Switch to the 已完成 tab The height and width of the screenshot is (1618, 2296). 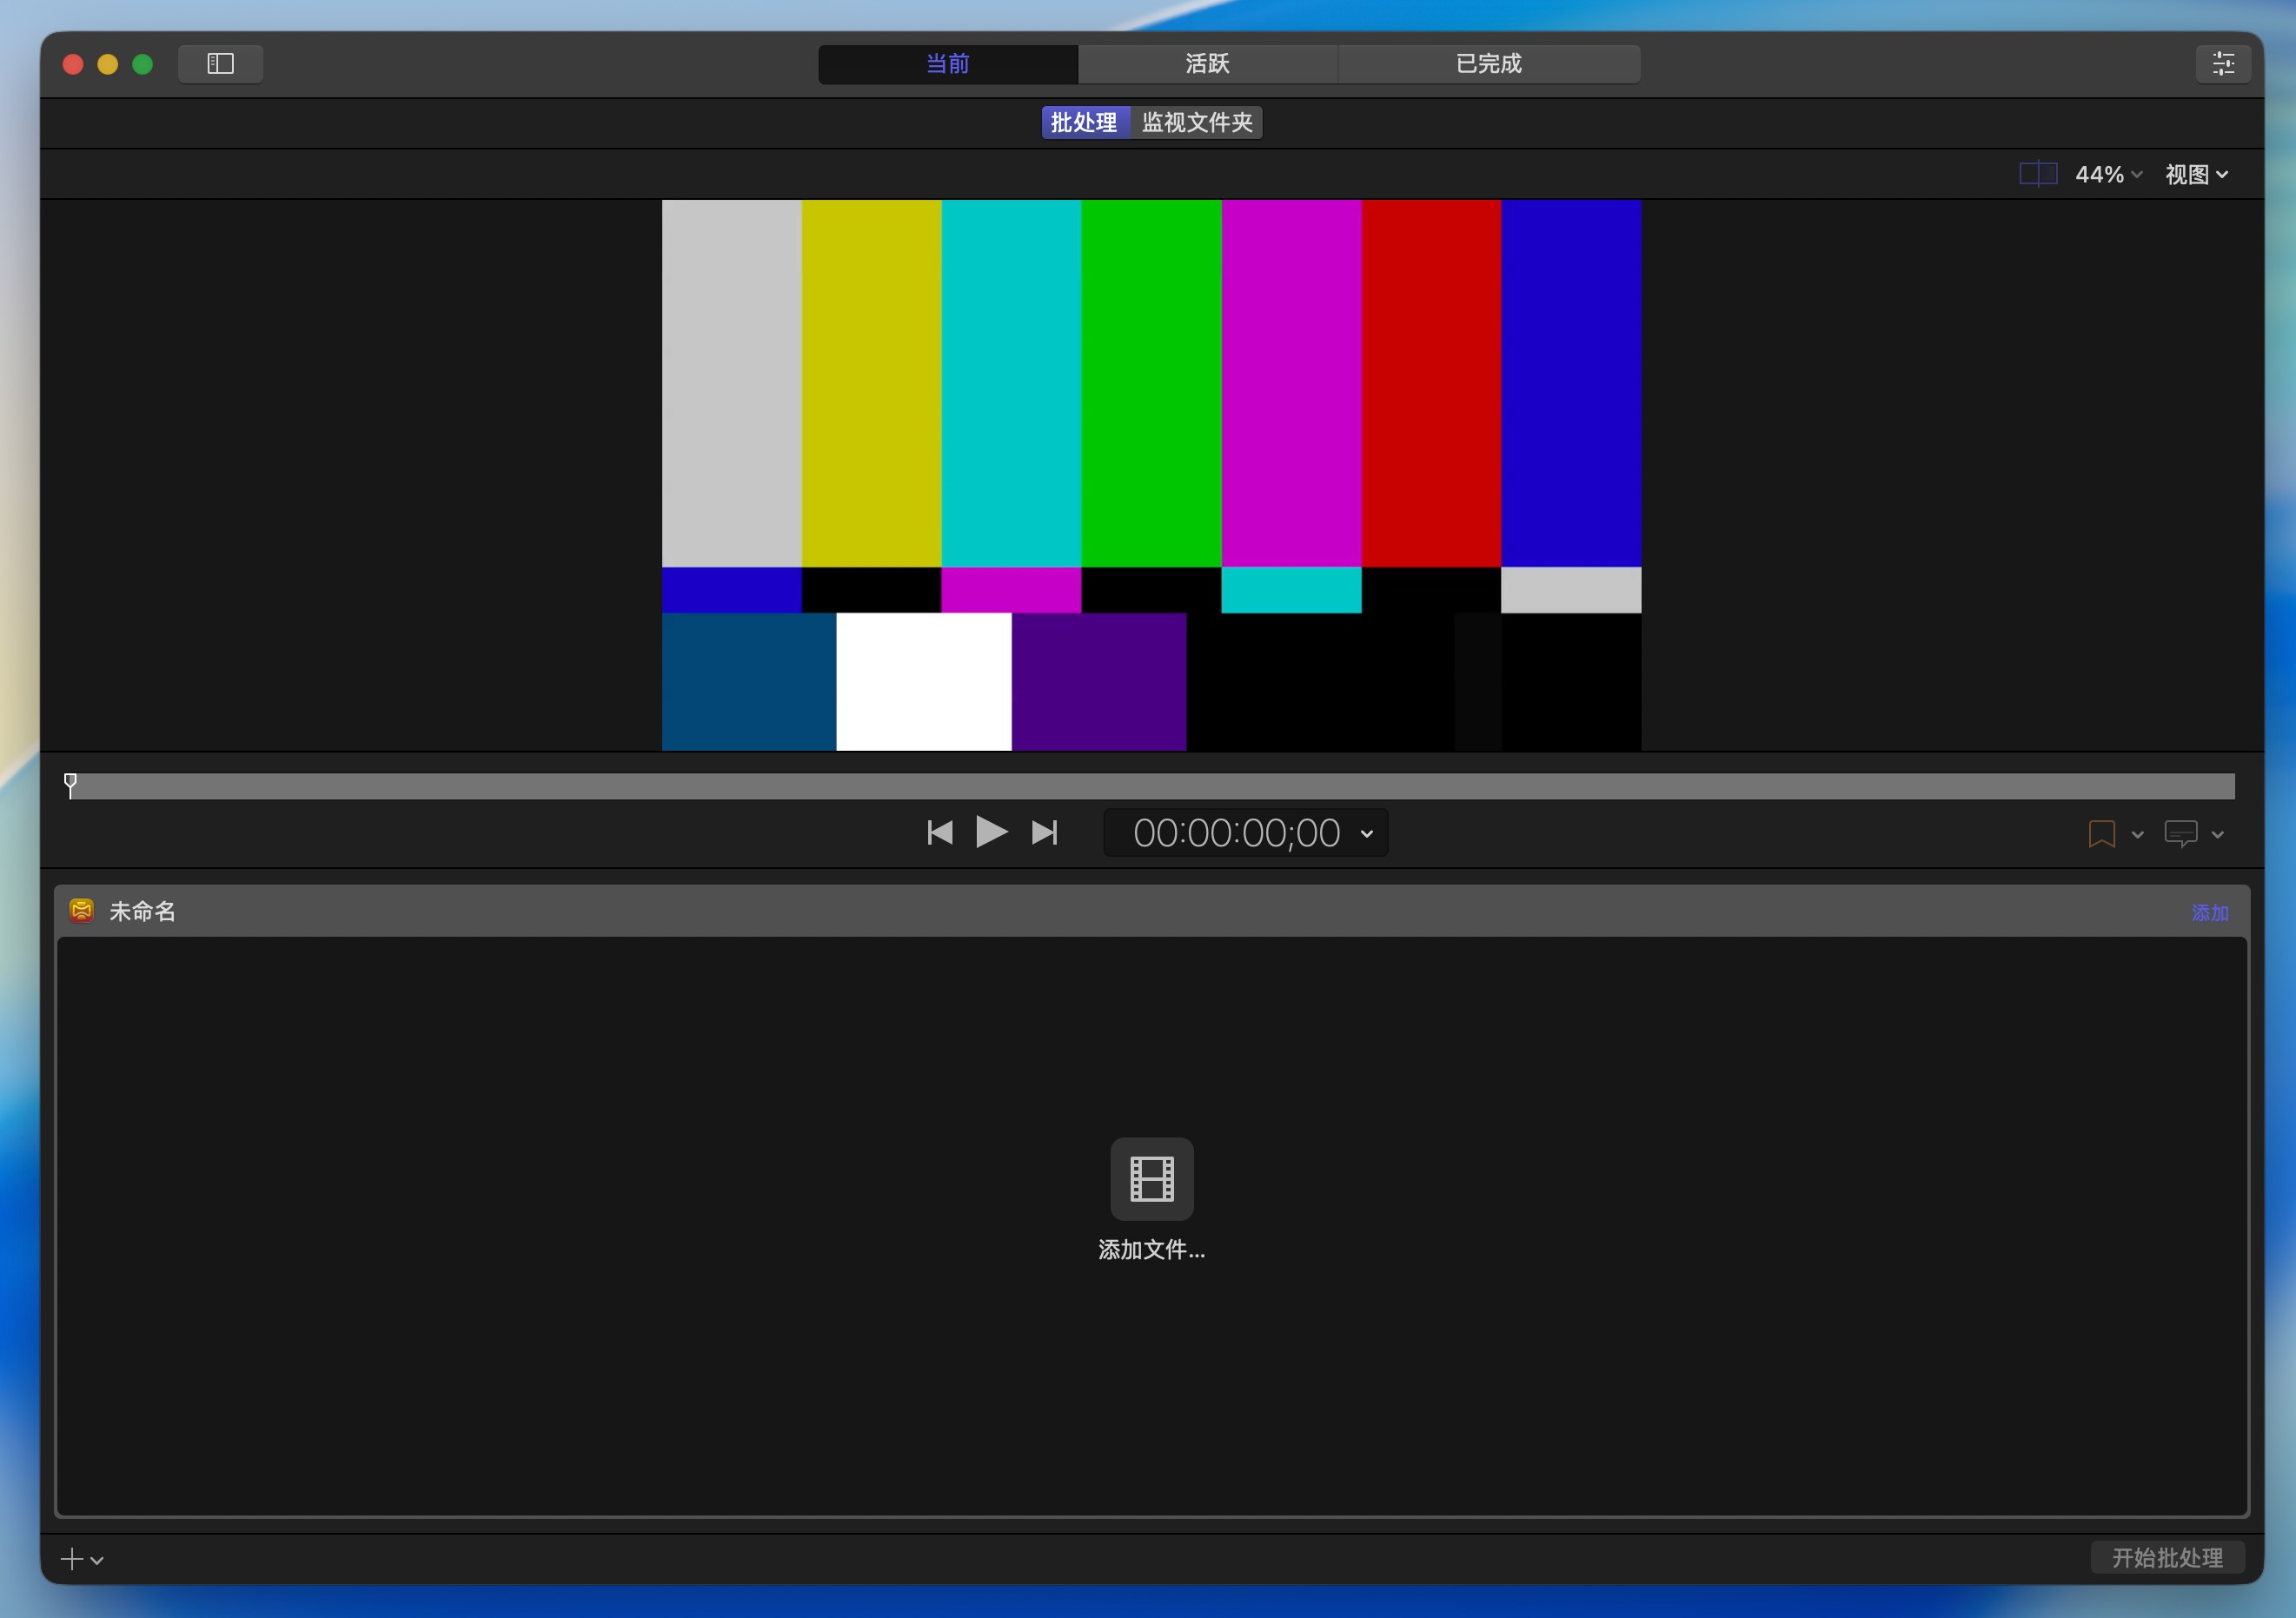1488,64
